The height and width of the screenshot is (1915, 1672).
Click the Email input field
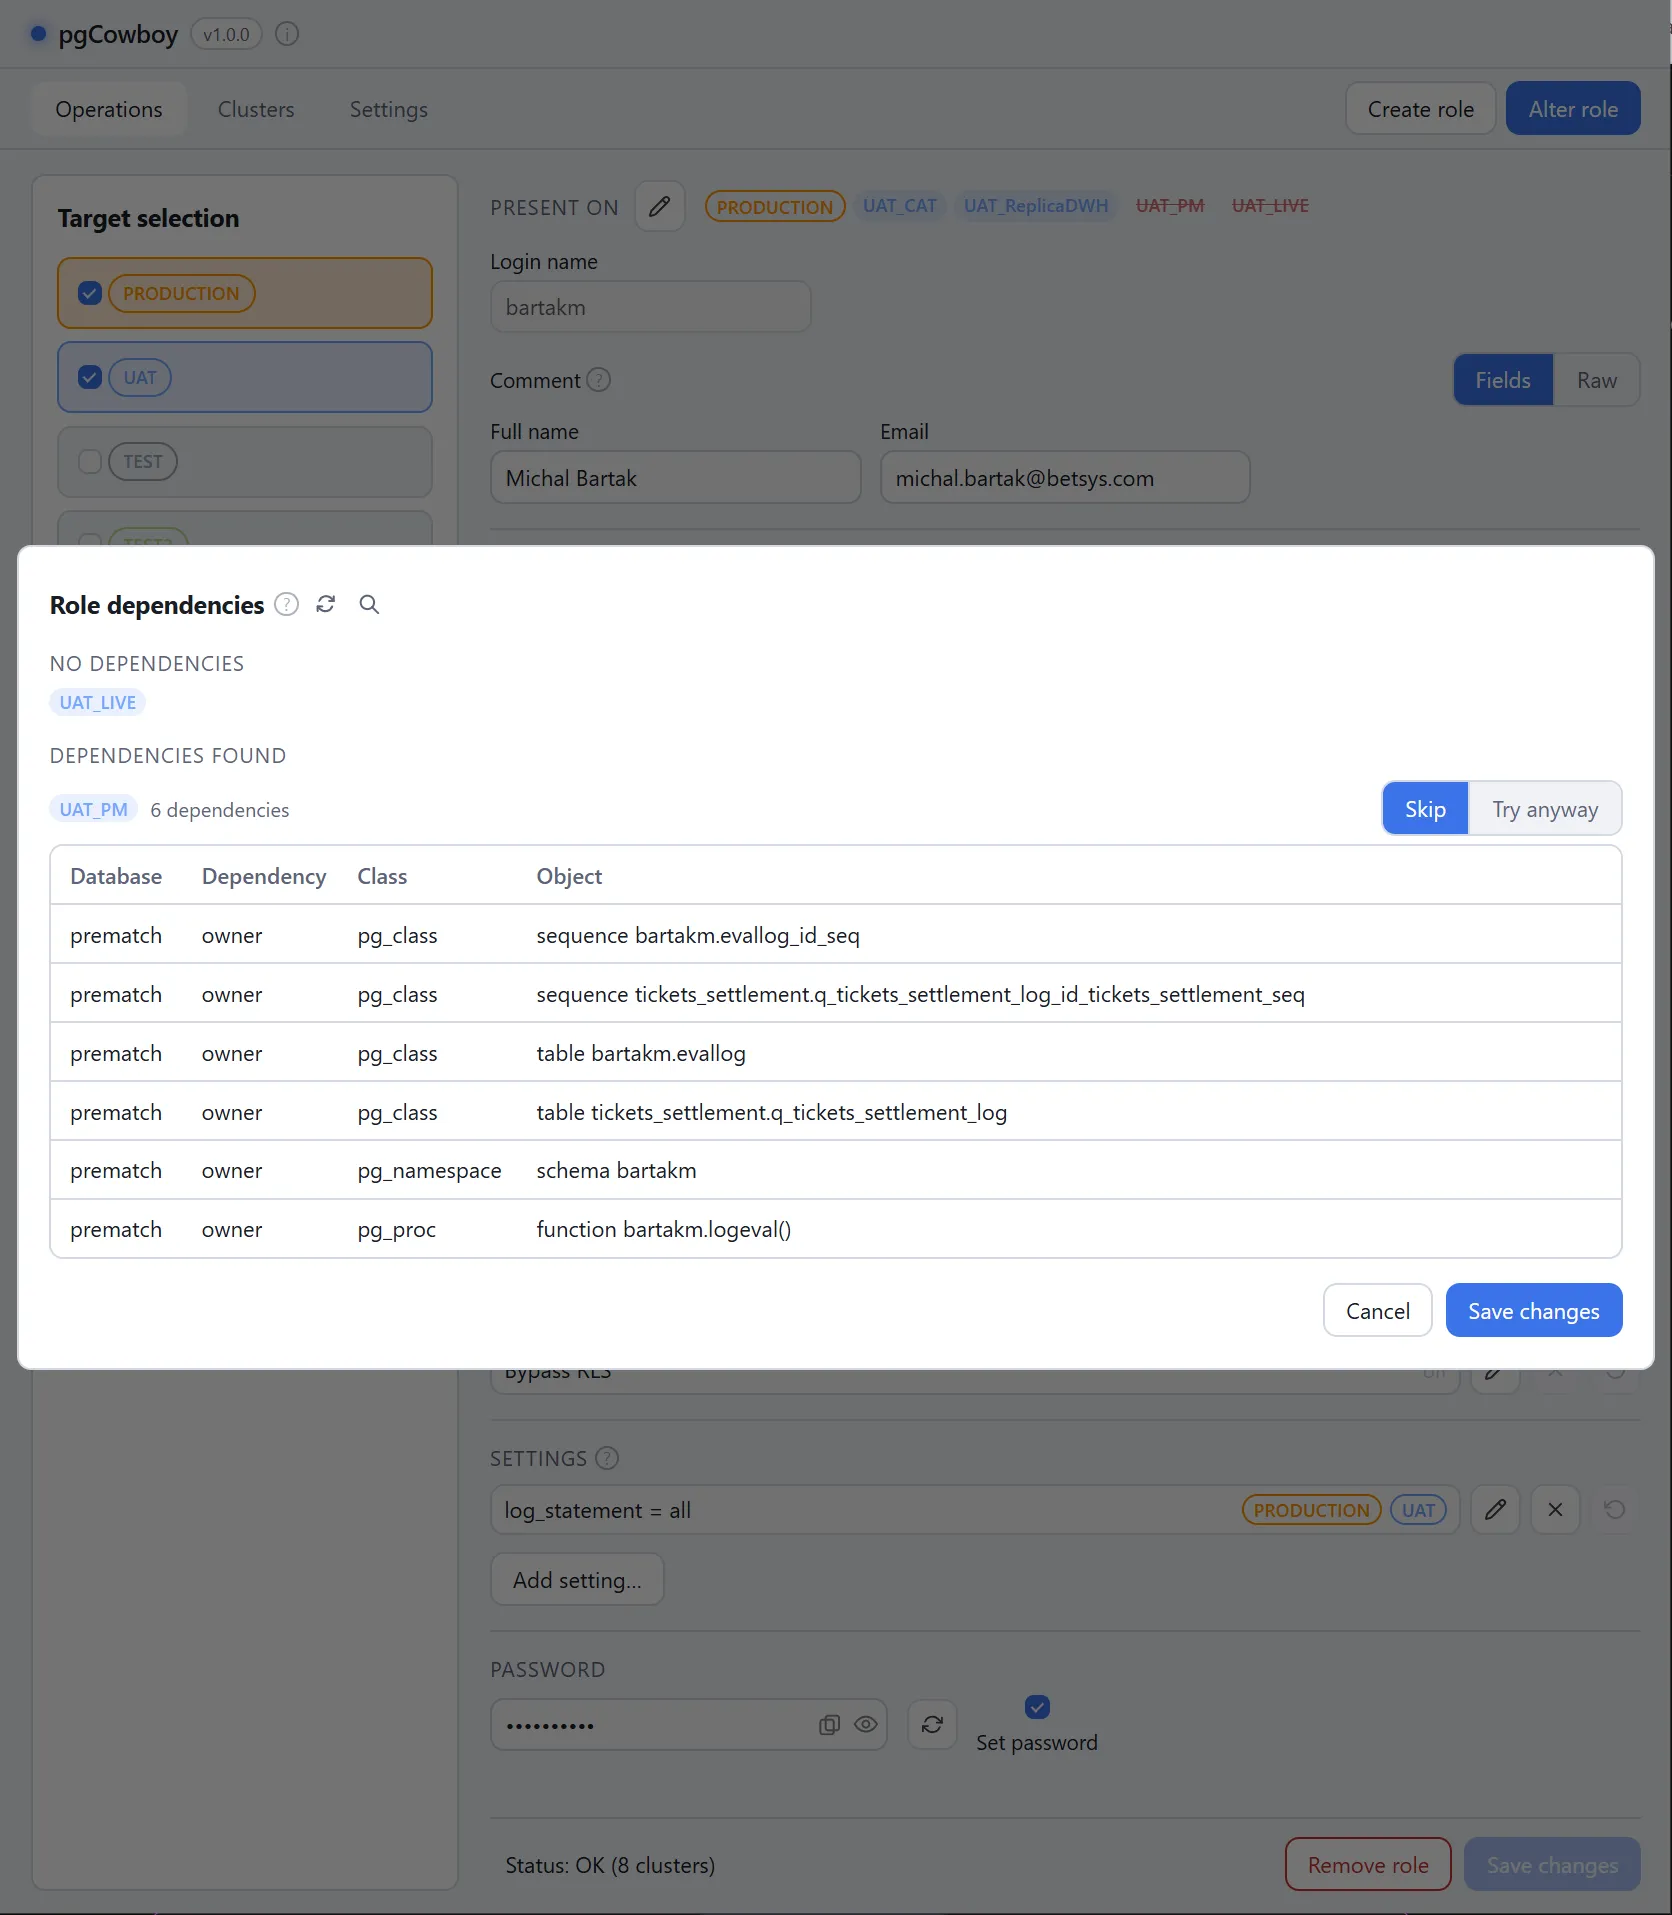[1064, 478]
